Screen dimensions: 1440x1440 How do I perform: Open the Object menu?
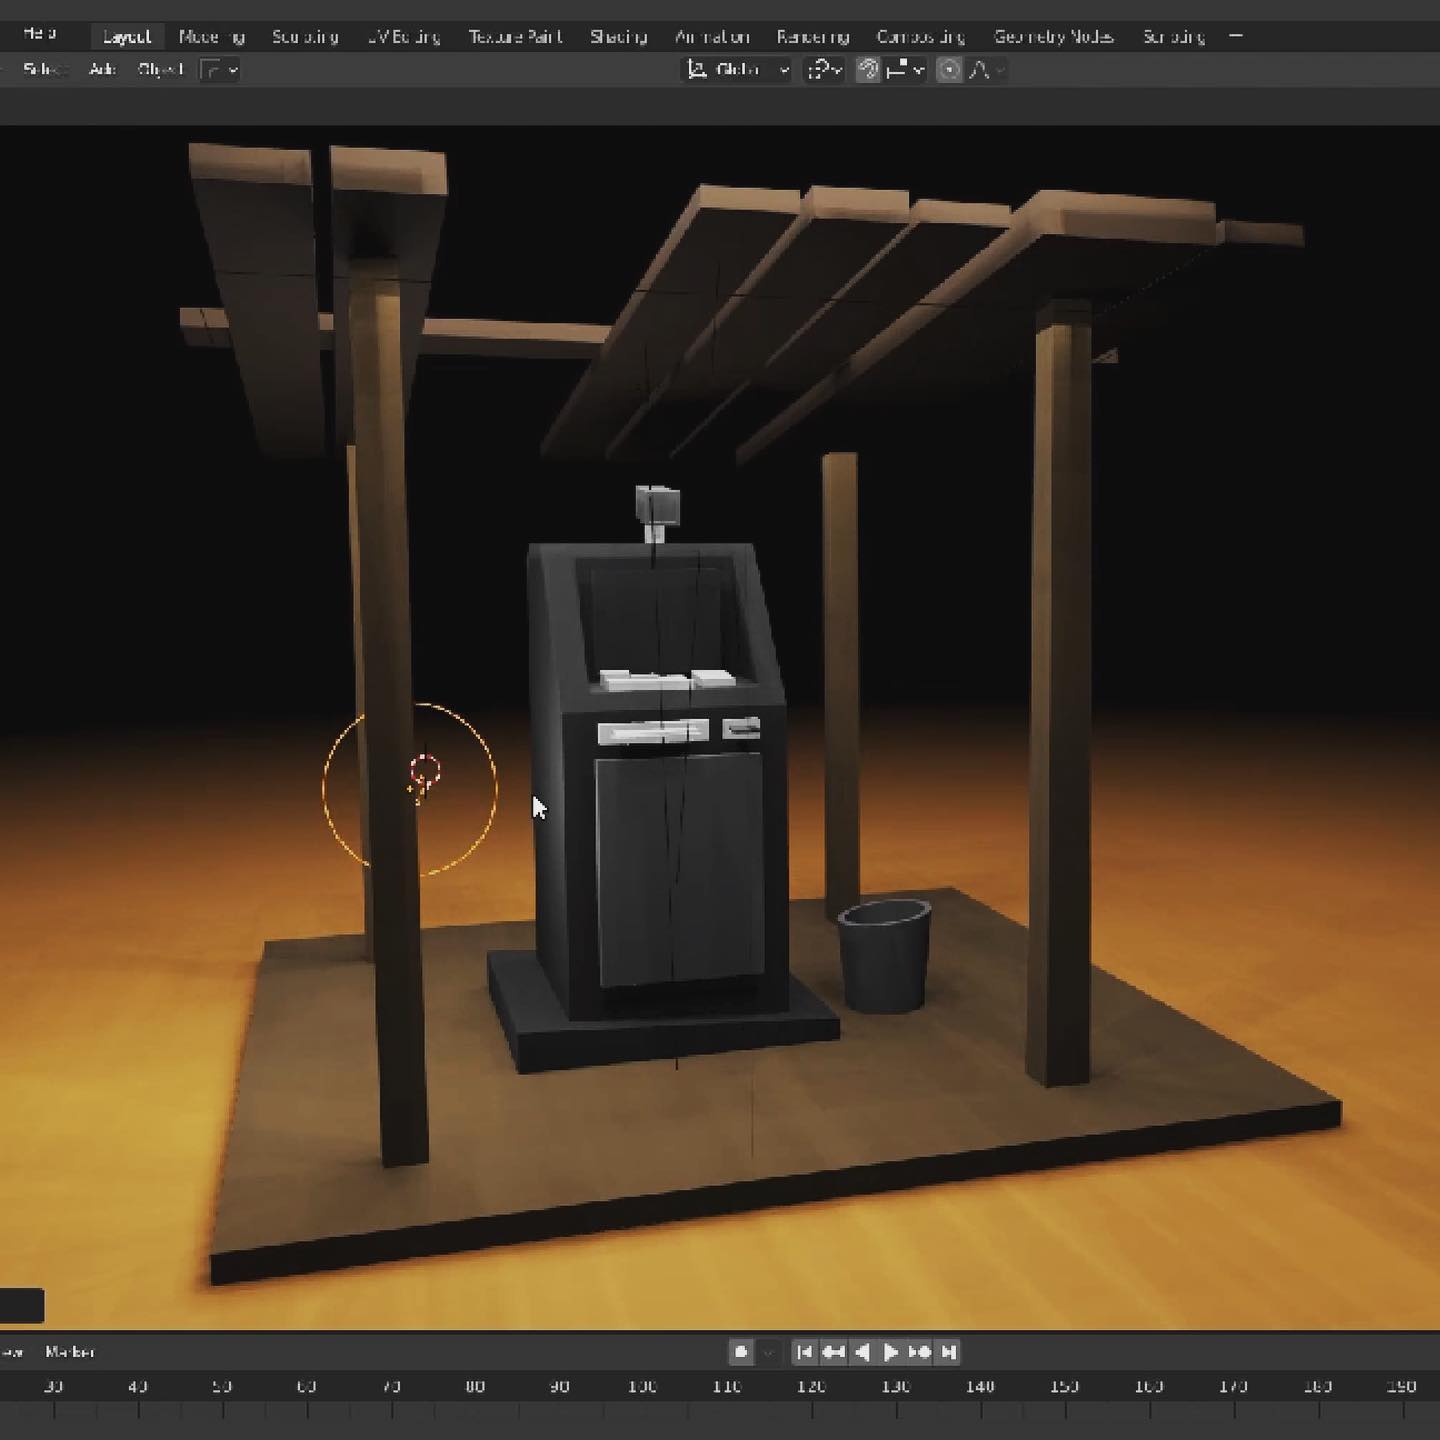(x=160, y=70)
